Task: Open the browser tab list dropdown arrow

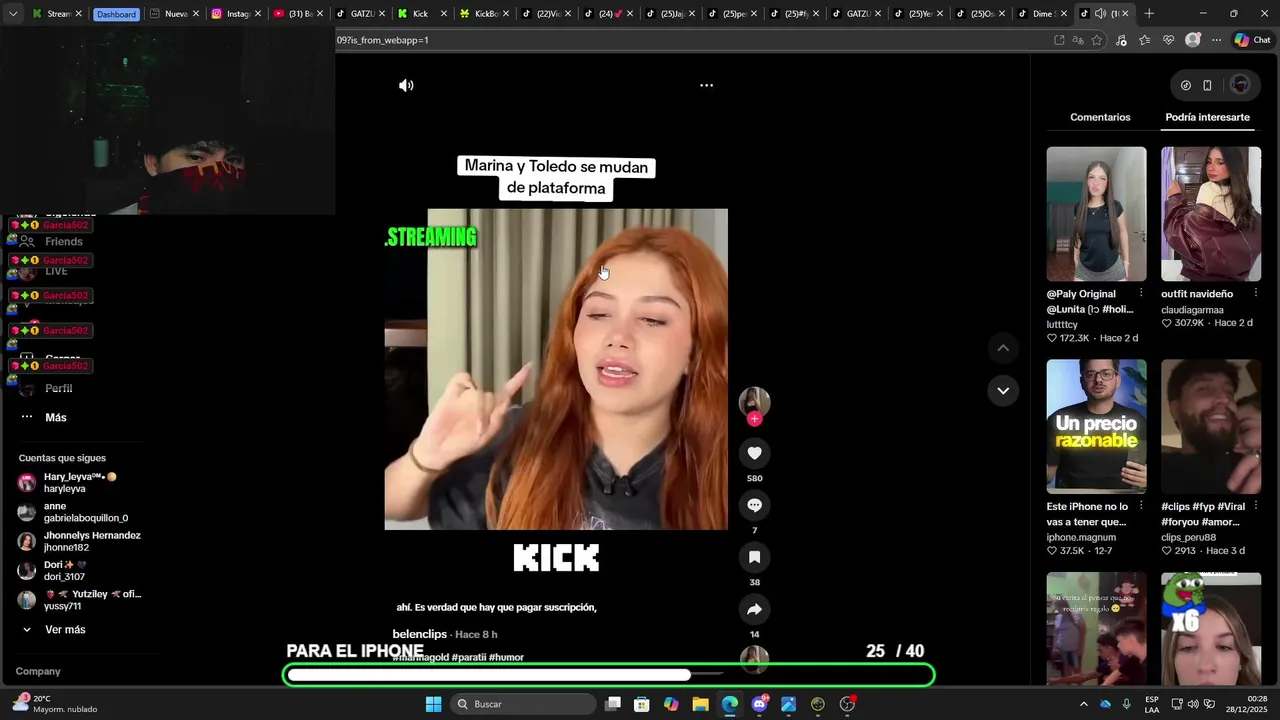Action: (x=13, y=14)
